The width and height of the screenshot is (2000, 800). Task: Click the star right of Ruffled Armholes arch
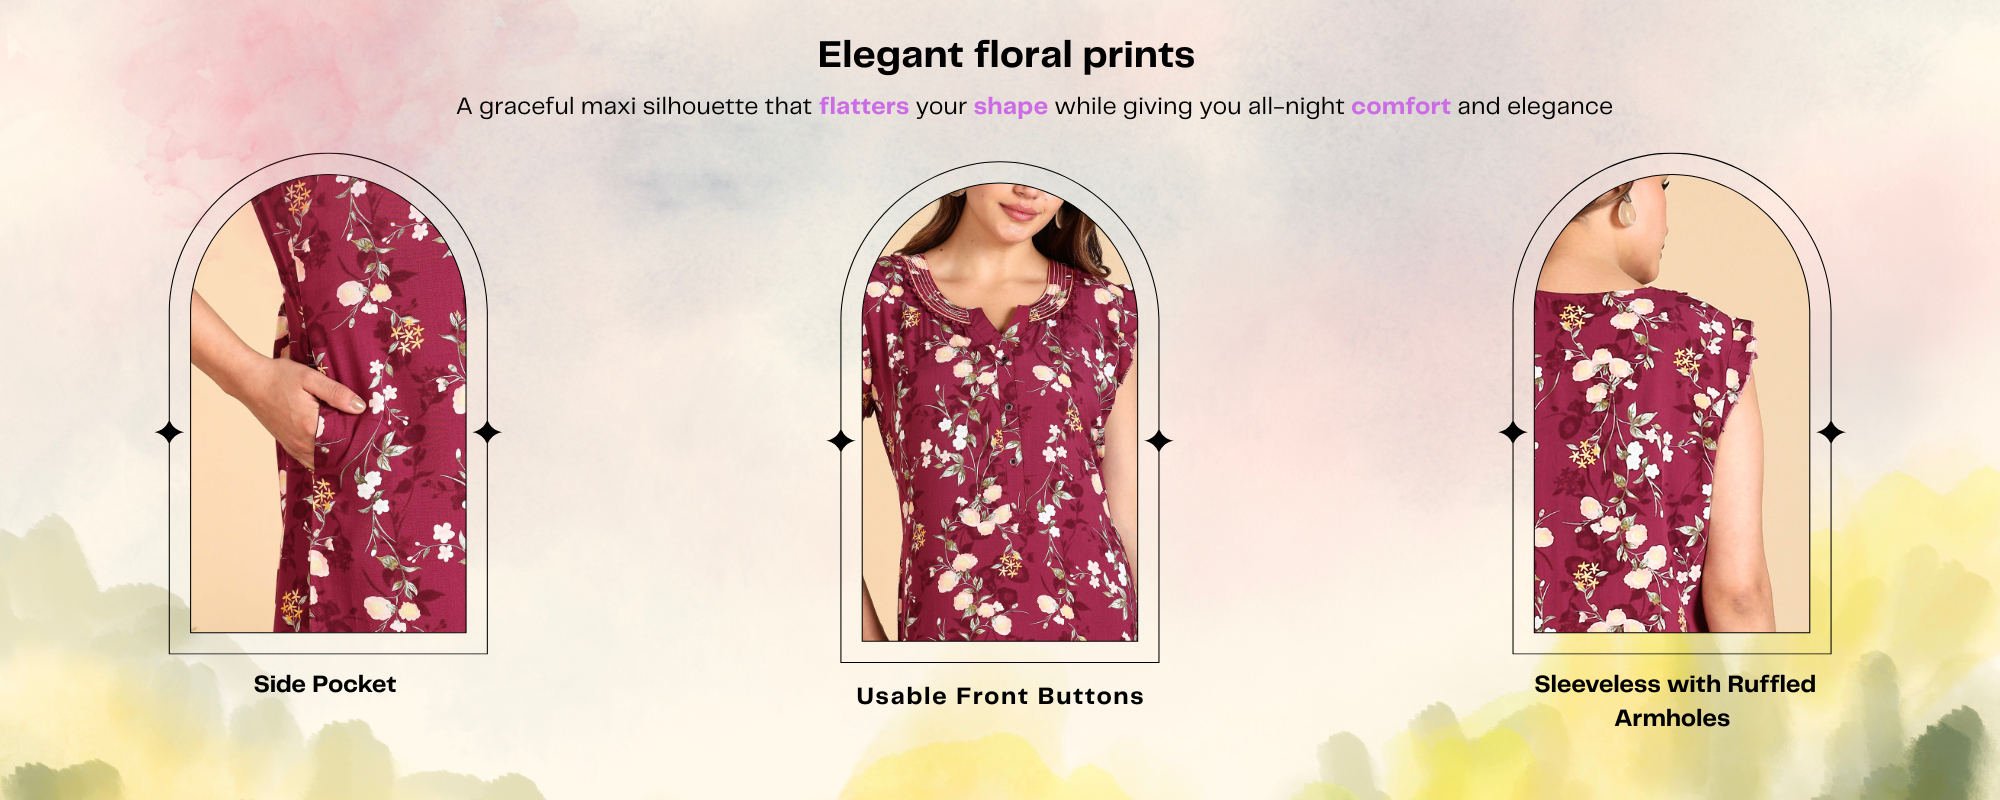[1831, 432]
